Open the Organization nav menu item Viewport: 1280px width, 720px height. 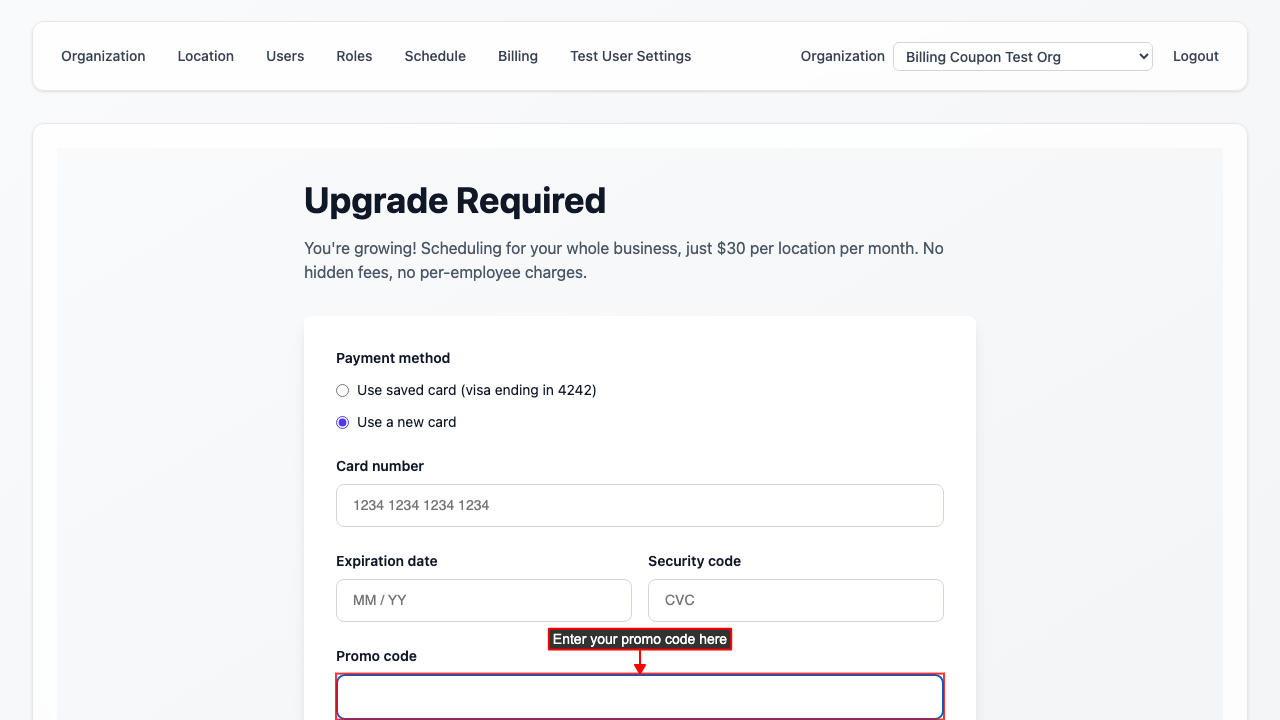tap(103, 56)
